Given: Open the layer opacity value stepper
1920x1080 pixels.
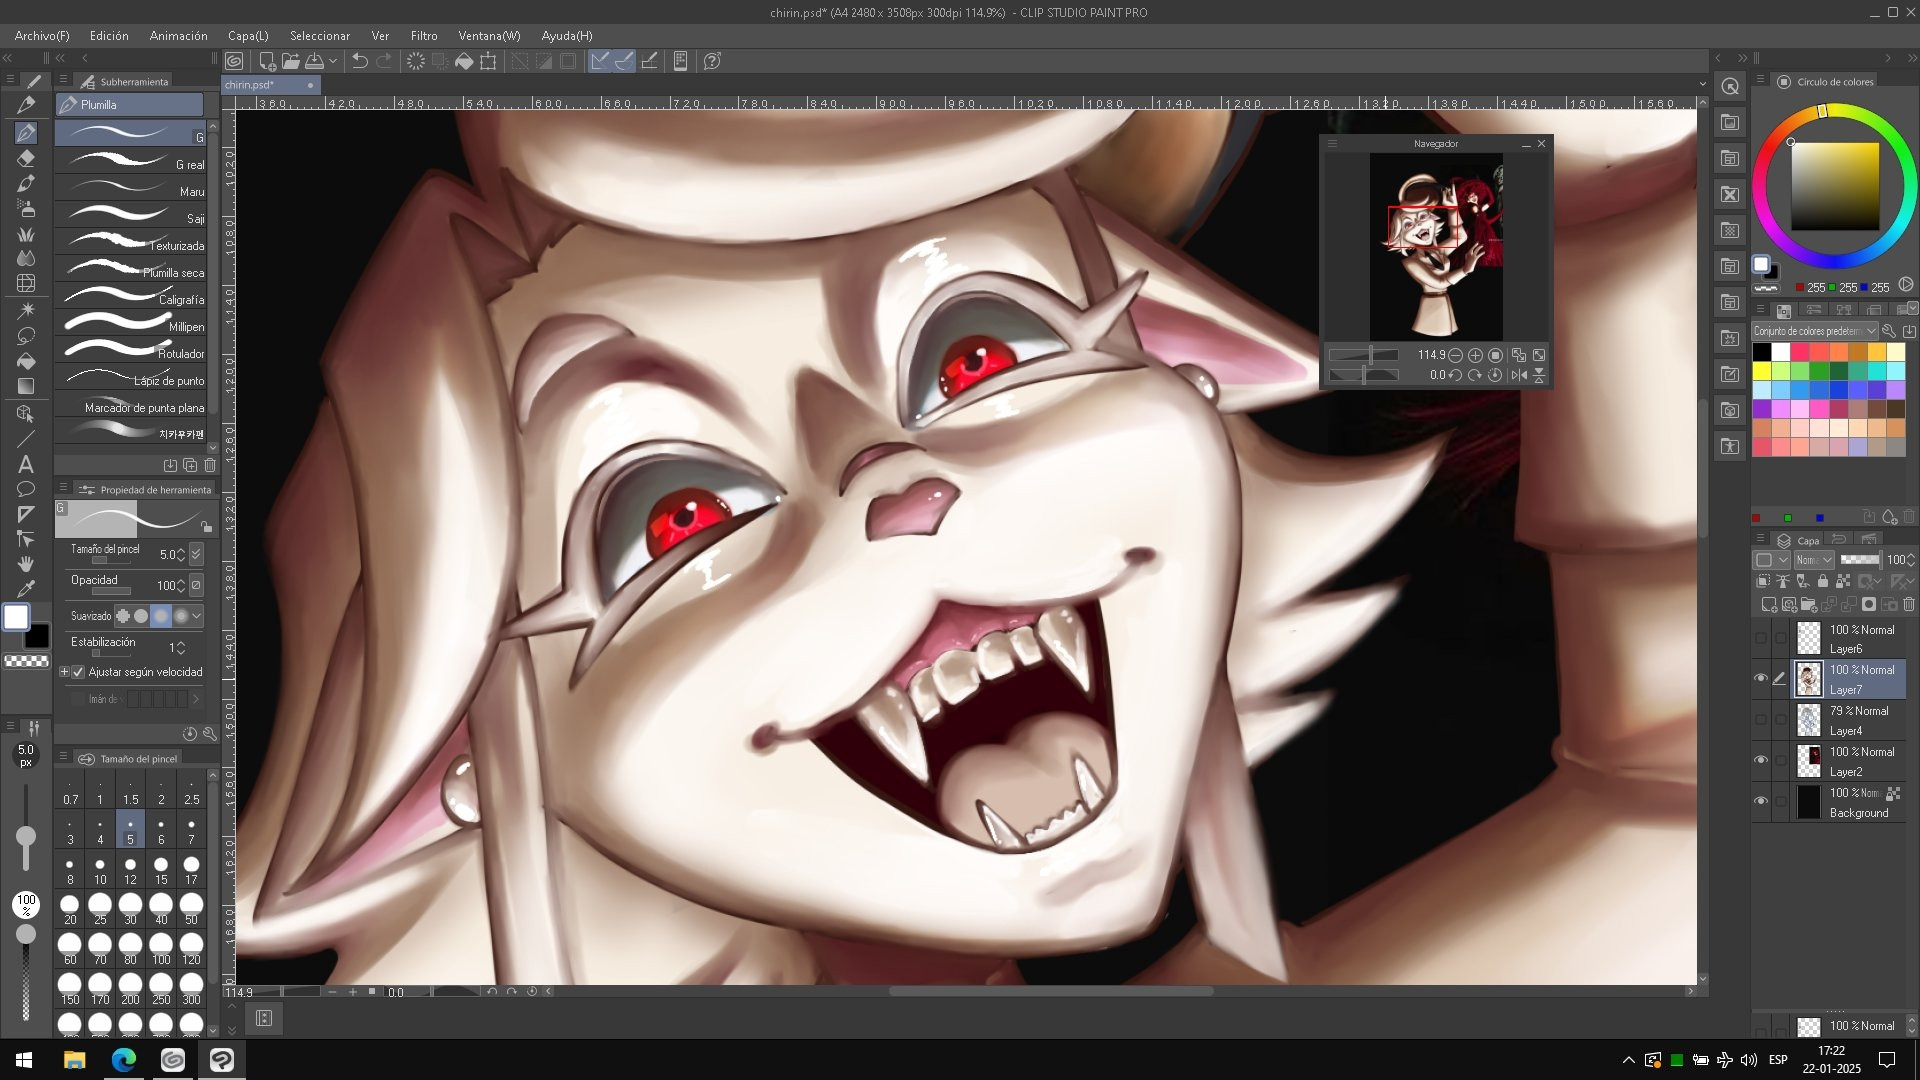Looking at the screenshot, I should 1912,560.
